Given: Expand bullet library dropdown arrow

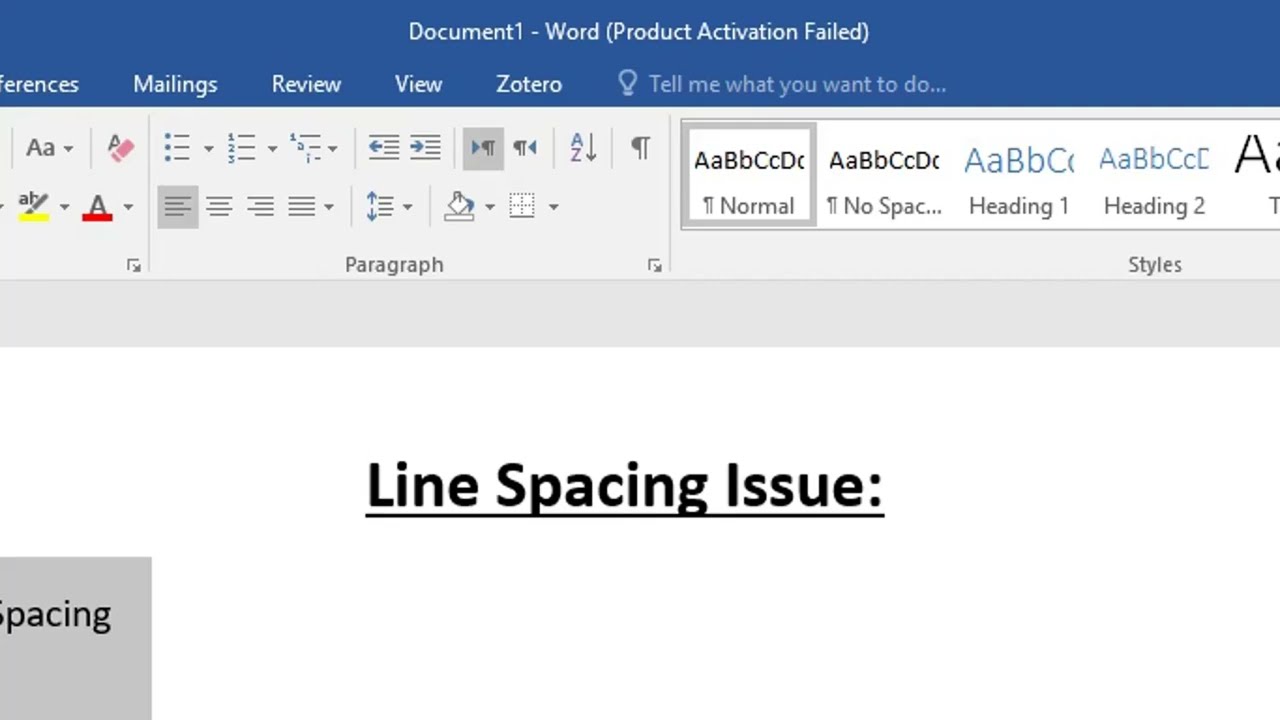Looking at the screenshot, I should click(x=208, y=149).
